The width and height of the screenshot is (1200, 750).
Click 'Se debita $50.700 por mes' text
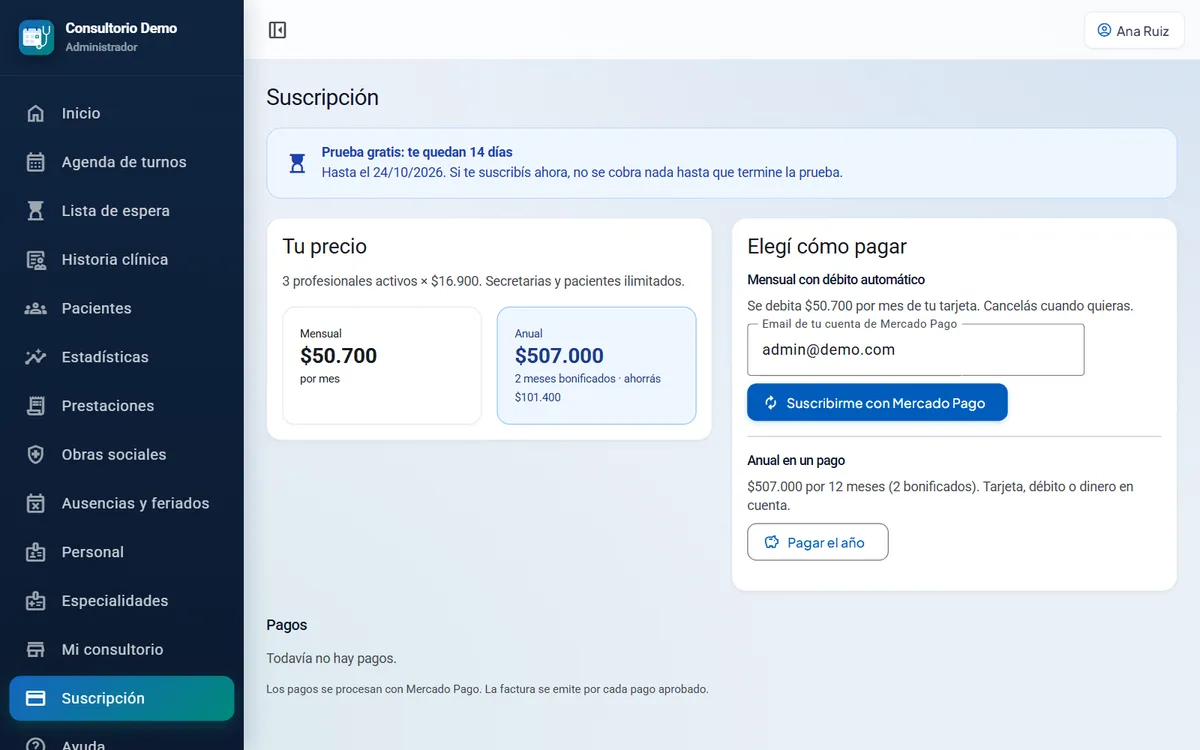tap(940, 306)
